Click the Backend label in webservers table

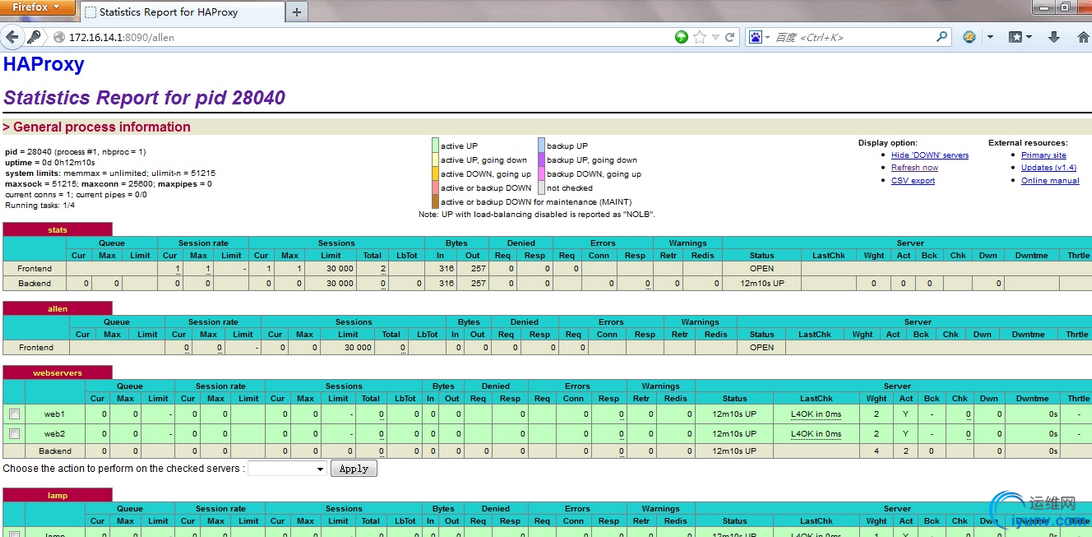55,451
